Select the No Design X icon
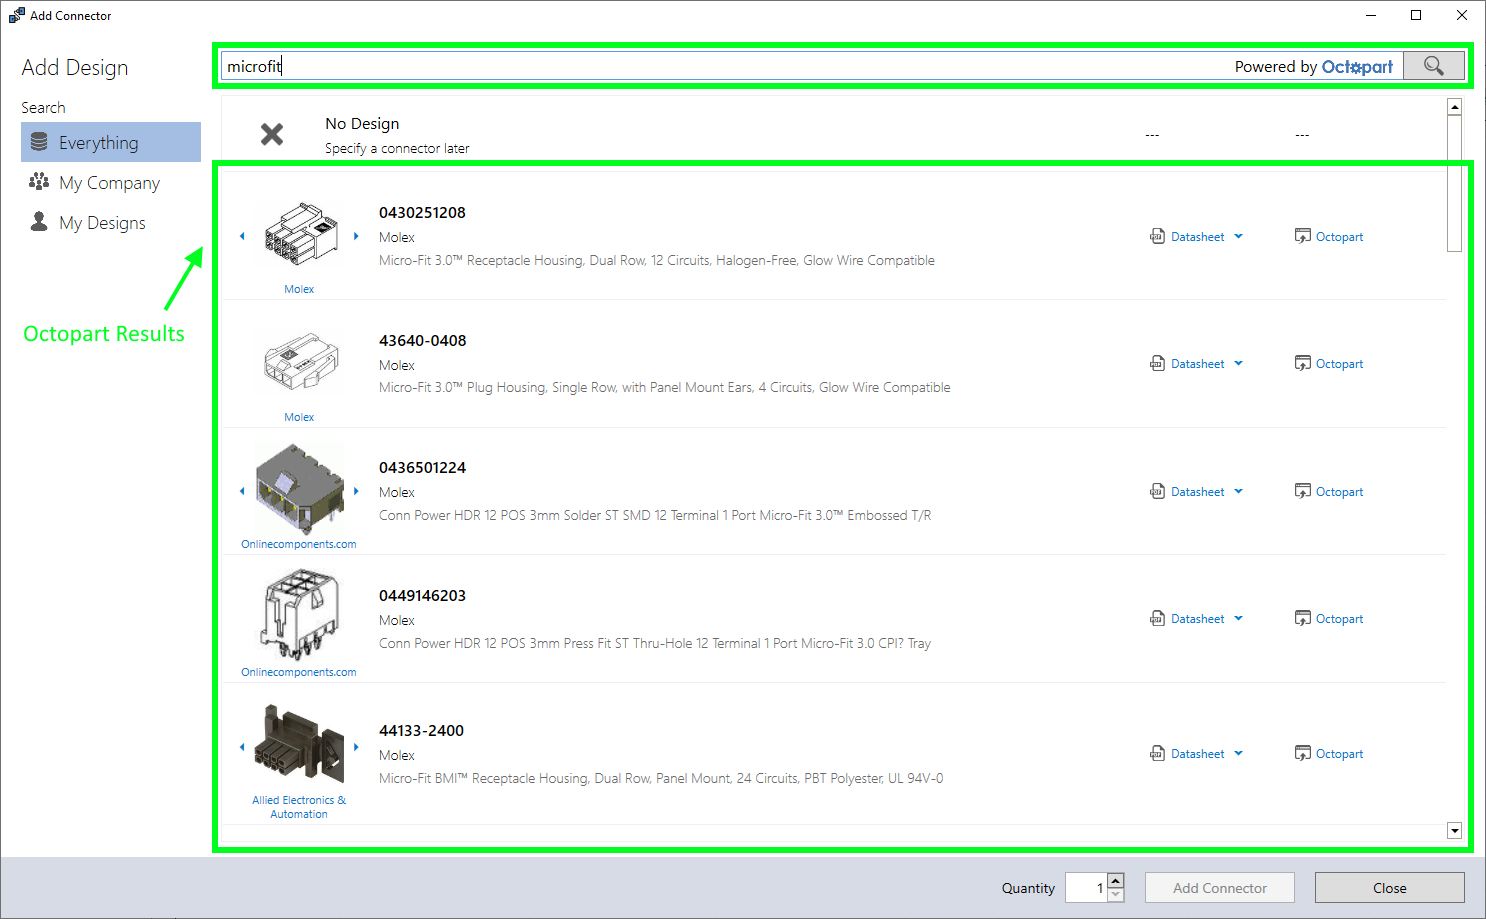This screenshot has width=1486, height=919. (x=272, y=134)
